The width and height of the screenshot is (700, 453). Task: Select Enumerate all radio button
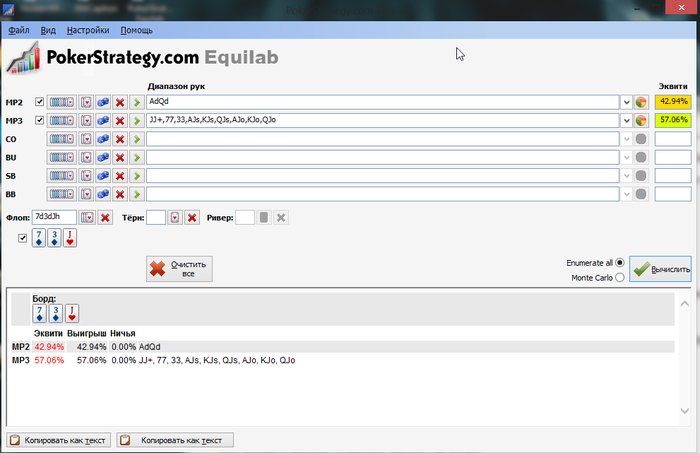pos(620,262)
